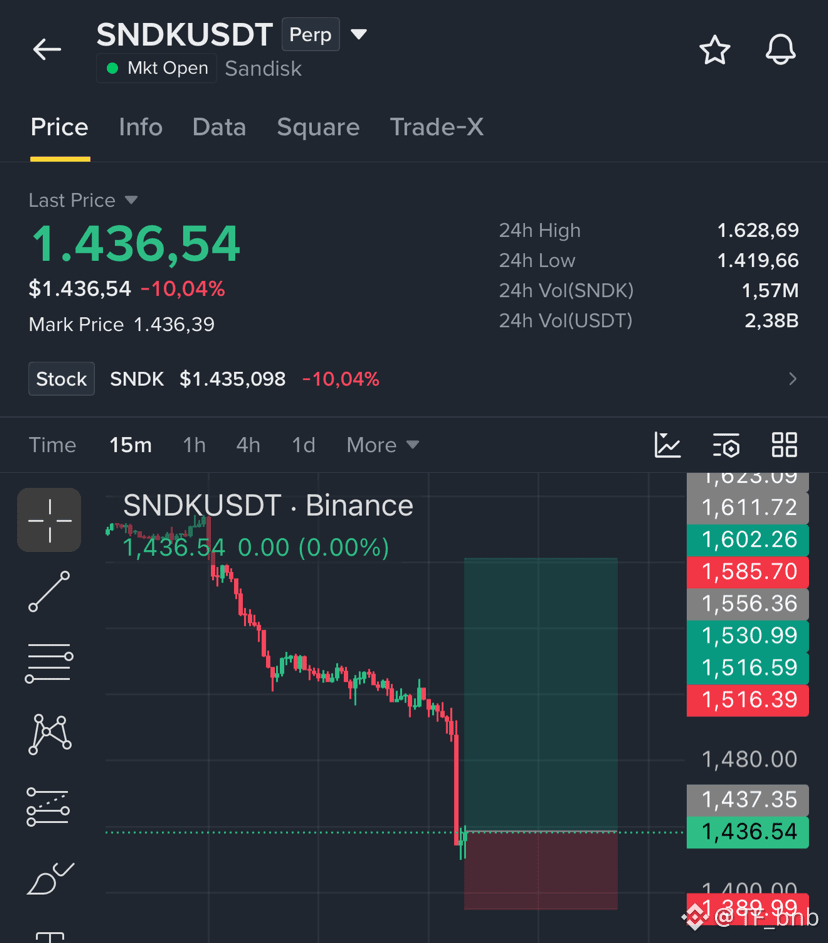Click the 1,611.72 price label
Image resolution: width=828 pixels, height=943 pixels.
pyautogui.click(x=748, y=508)
